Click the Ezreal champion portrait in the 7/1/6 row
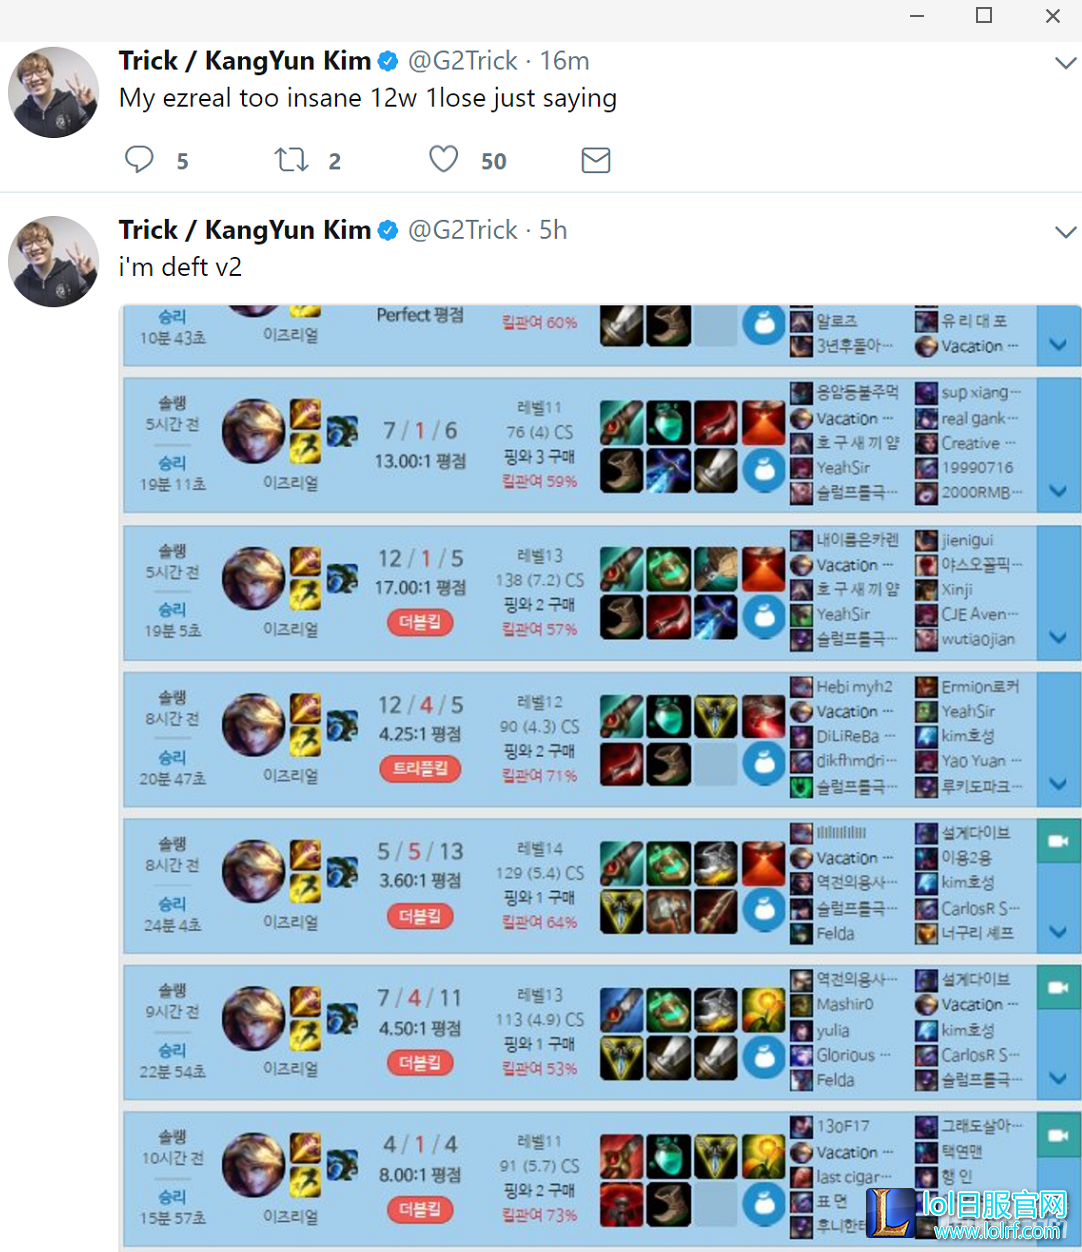 pyautogui.click(x=253, y=431)
